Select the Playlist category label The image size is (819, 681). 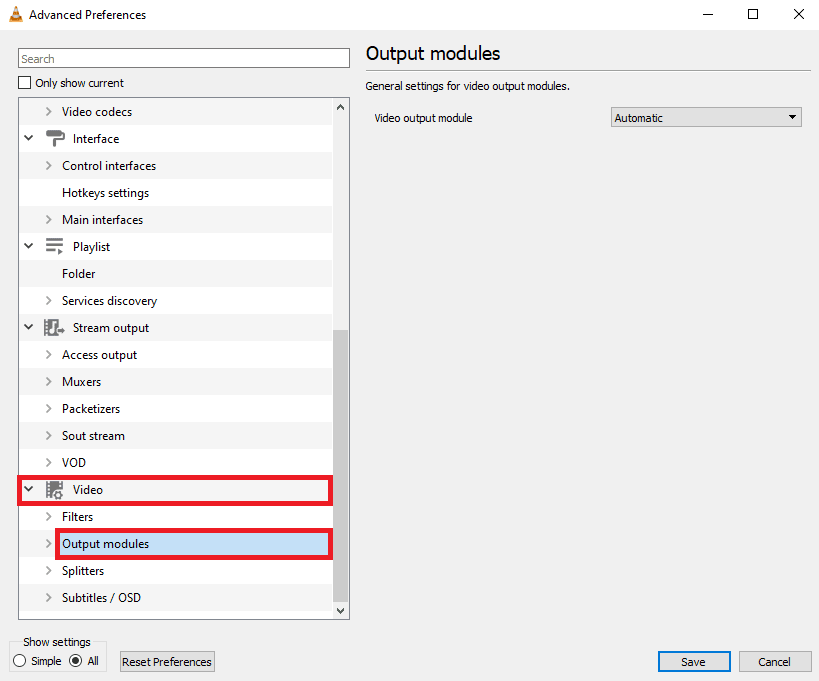pos(91,246)
